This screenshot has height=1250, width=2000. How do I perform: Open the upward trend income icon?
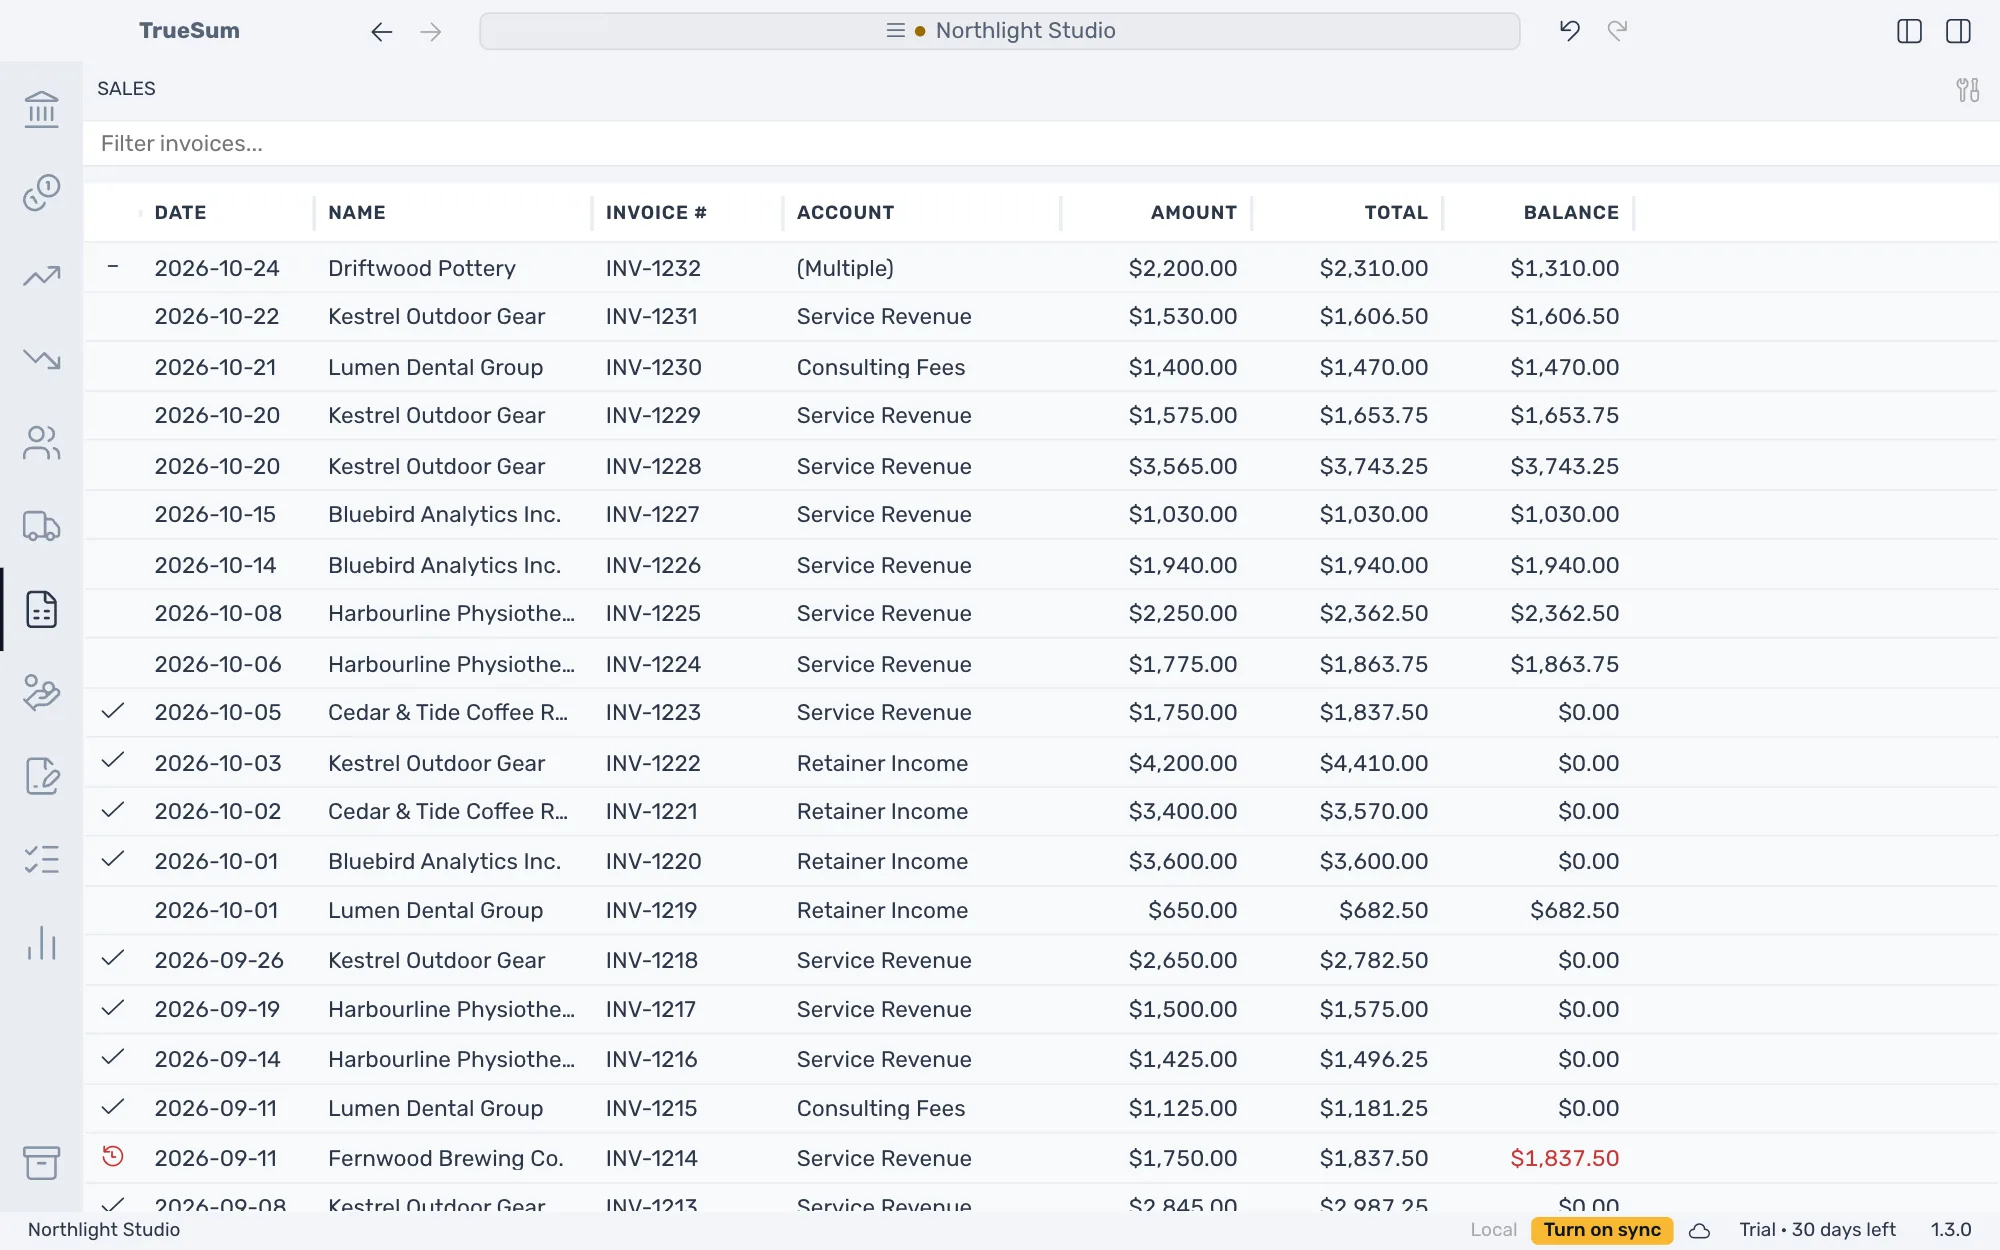[x=41, y=276]
